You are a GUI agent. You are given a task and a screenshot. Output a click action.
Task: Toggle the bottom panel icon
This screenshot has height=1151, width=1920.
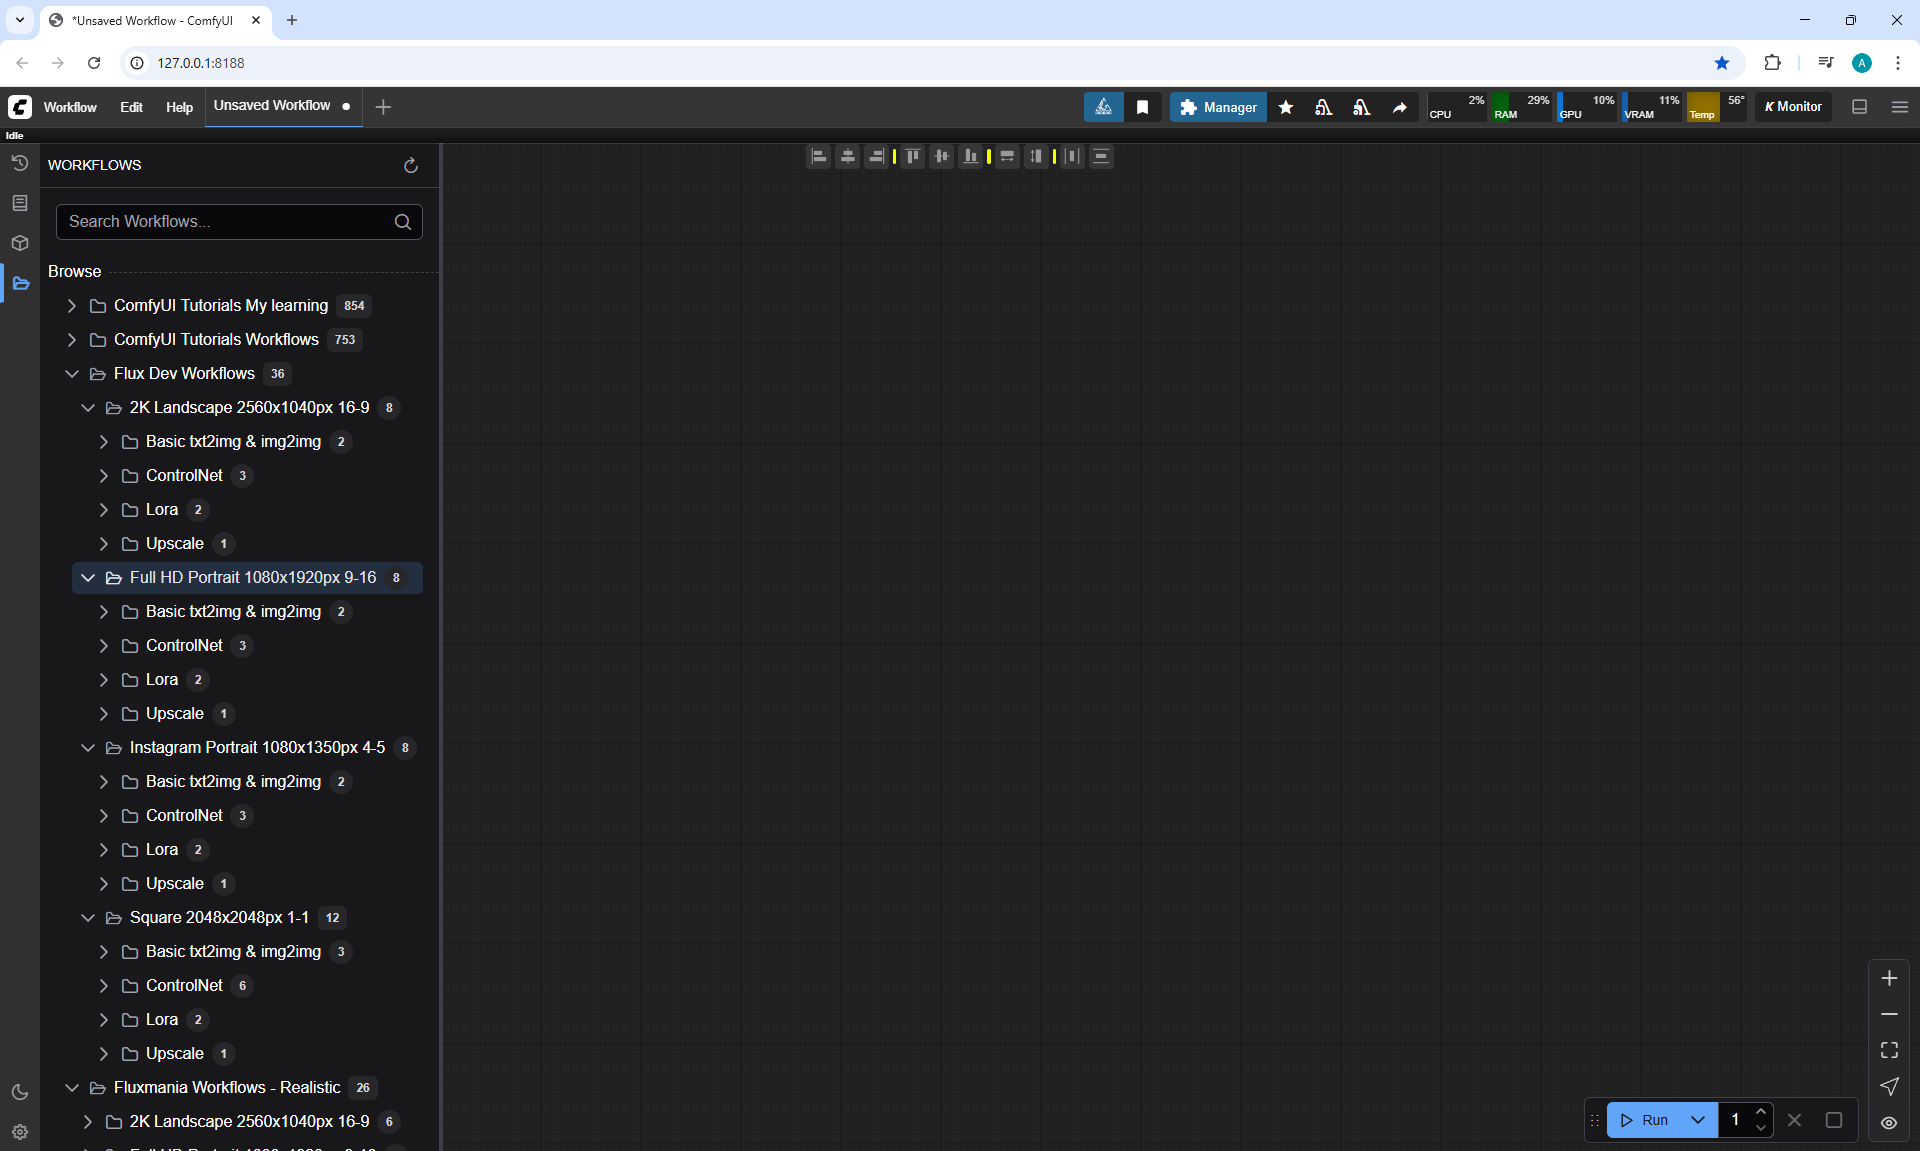[x=1859, y=107]
